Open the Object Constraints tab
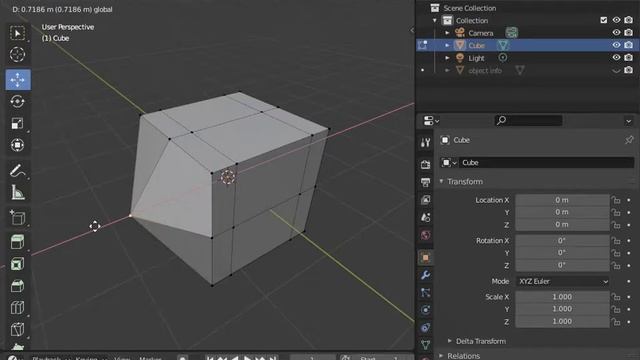640x360 pixels. [425, 327]
